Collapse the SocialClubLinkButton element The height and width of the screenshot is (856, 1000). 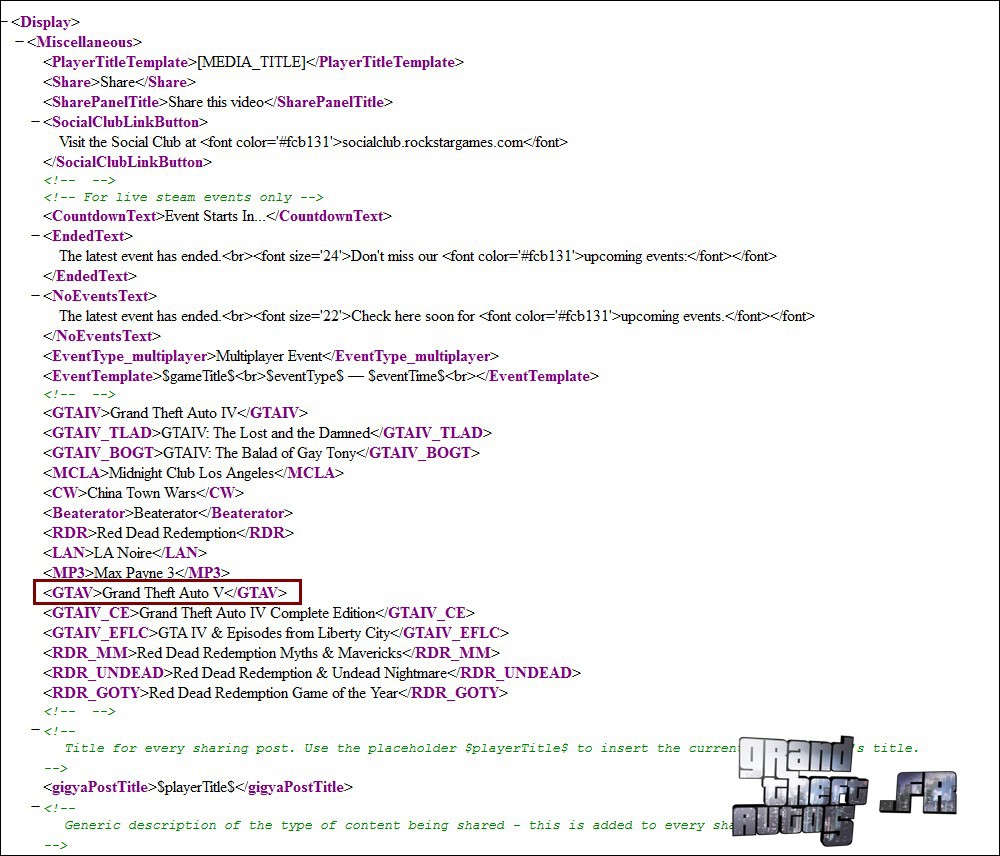(36, 122)
